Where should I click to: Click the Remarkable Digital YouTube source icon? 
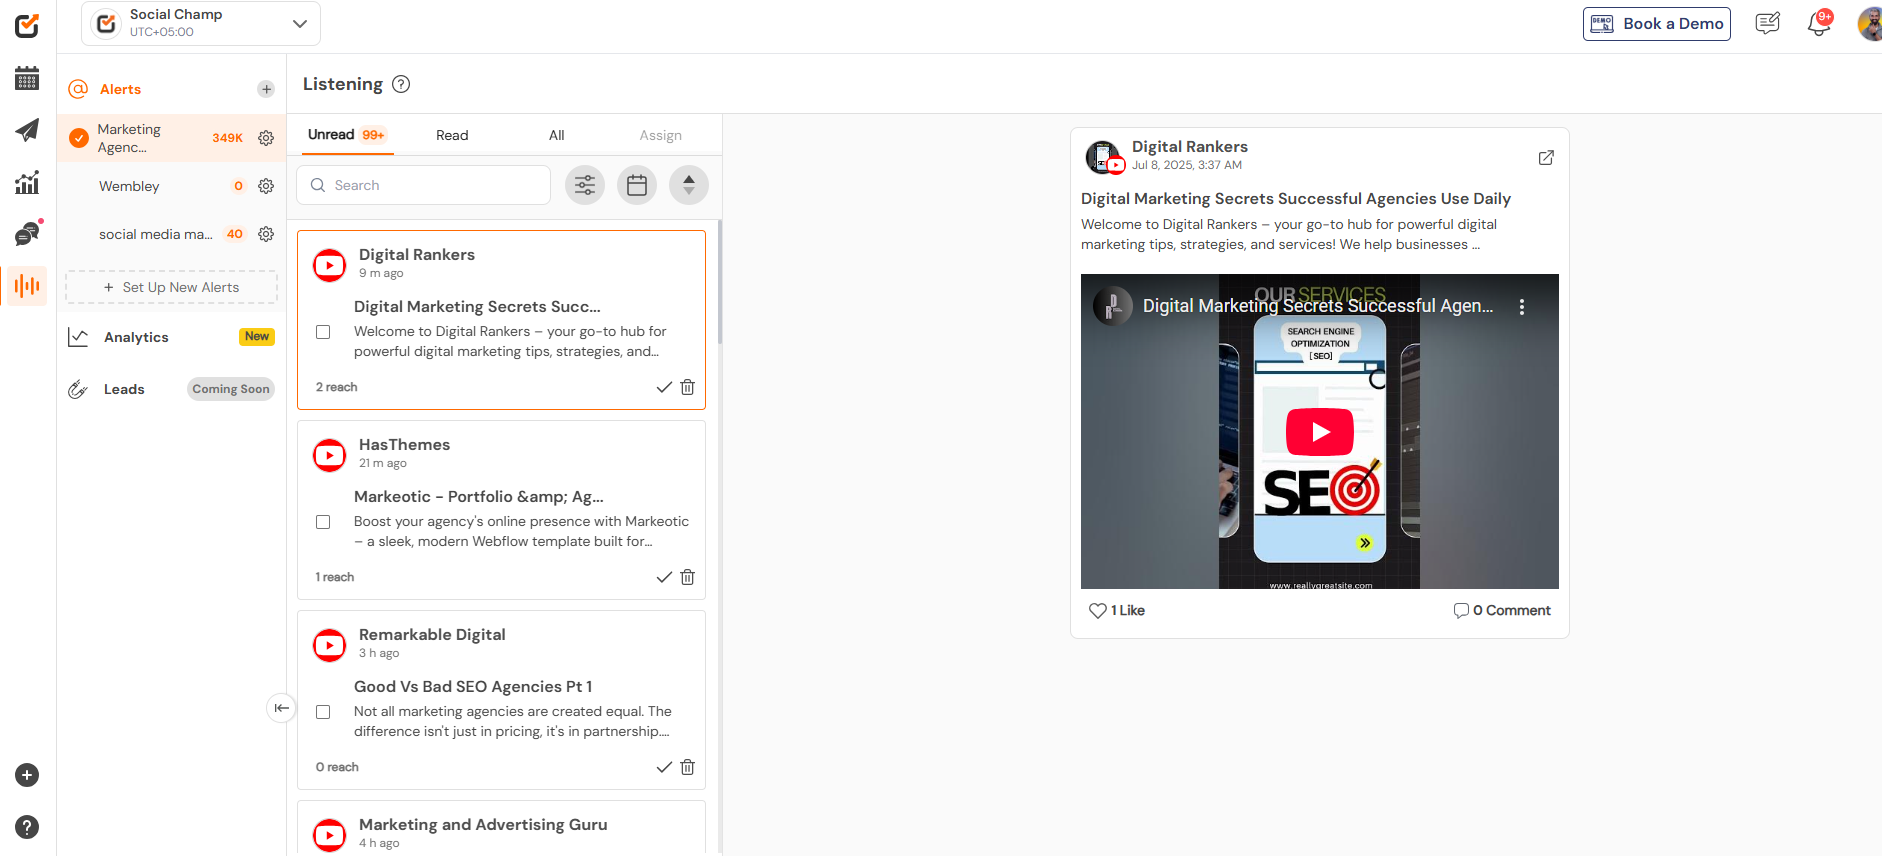330,645
